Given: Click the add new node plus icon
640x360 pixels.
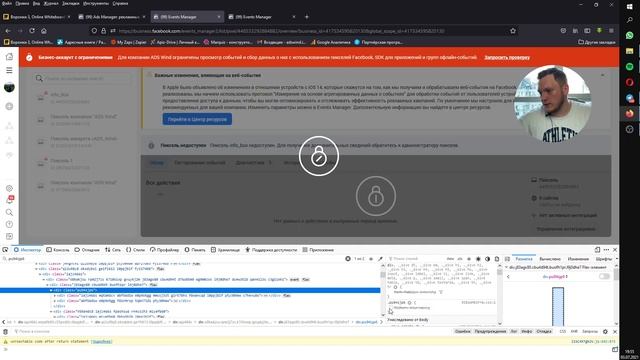Looking at the screenshot, I should [x=371, y=259].
